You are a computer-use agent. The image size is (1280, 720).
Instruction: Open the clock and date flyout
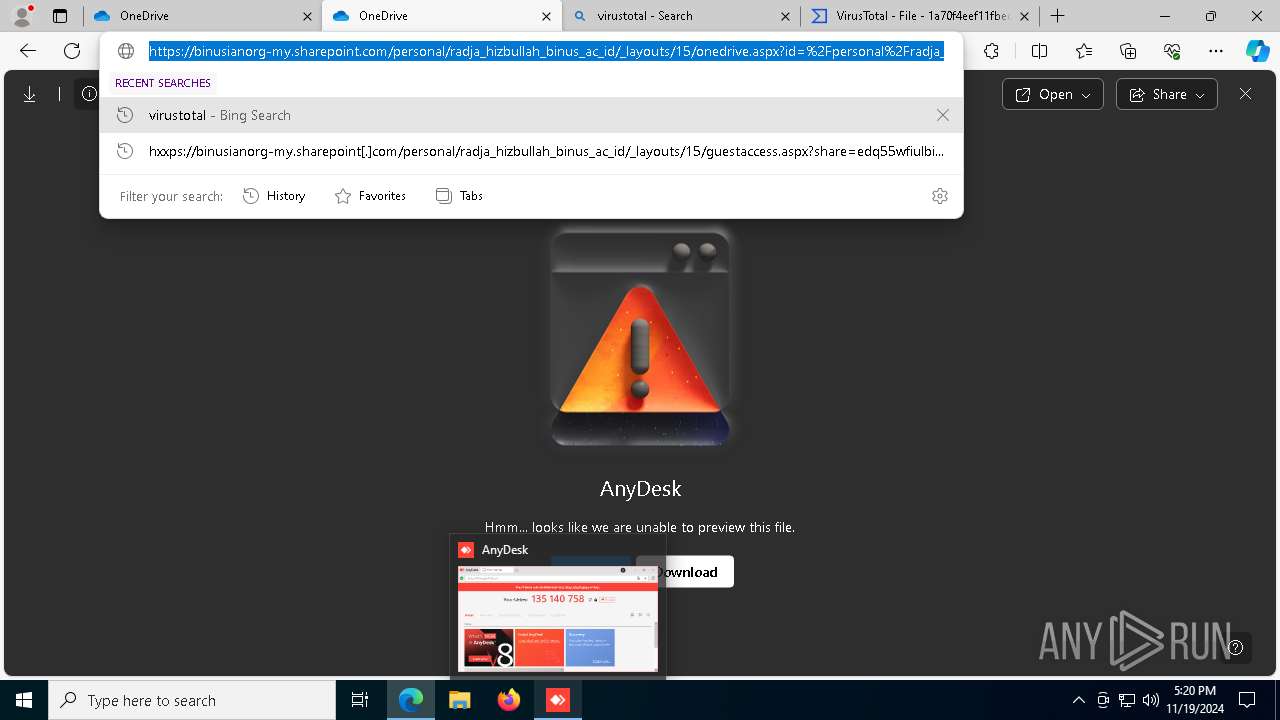click(1196, 700)
